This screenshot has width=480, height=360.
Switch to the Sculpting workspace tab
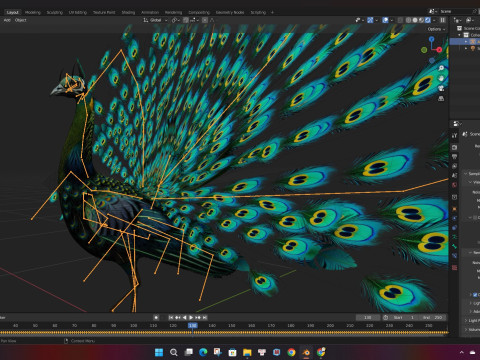click(x=55, y=12)
